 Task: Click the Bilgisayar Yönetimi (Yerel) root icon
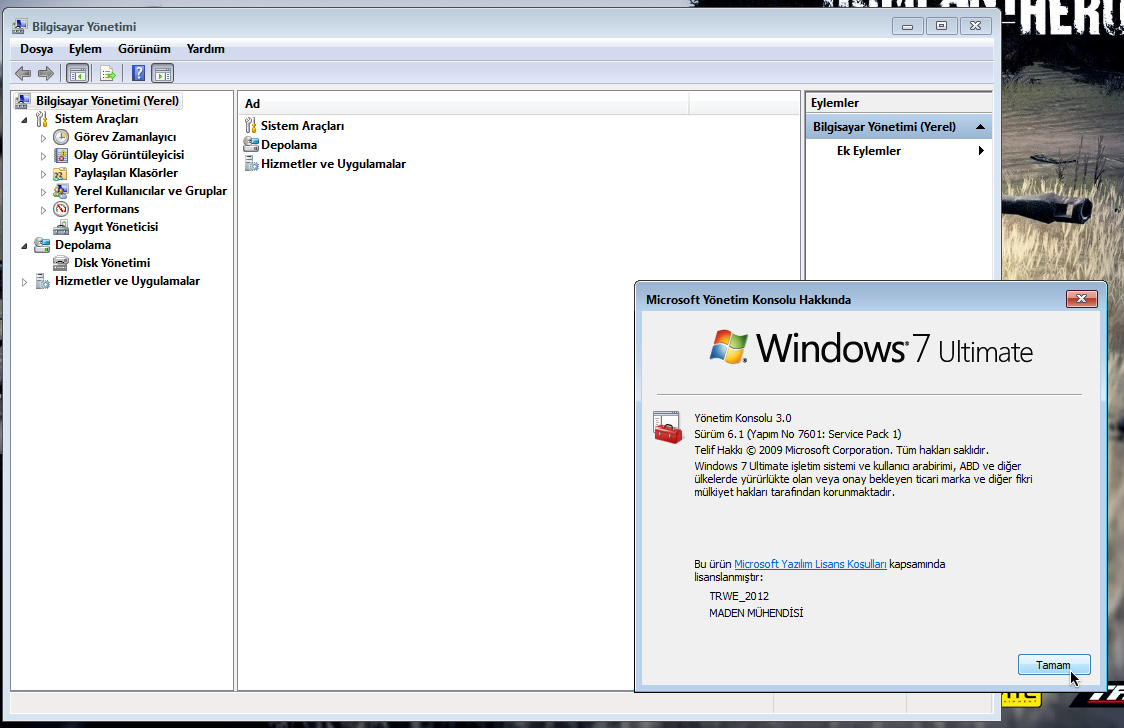[x=23, y=100]
